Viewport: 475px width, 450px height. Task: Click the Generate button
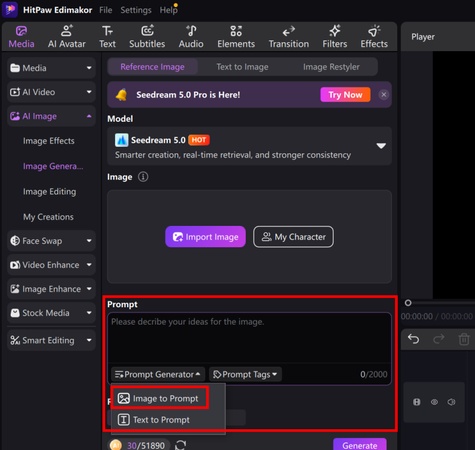360,445
